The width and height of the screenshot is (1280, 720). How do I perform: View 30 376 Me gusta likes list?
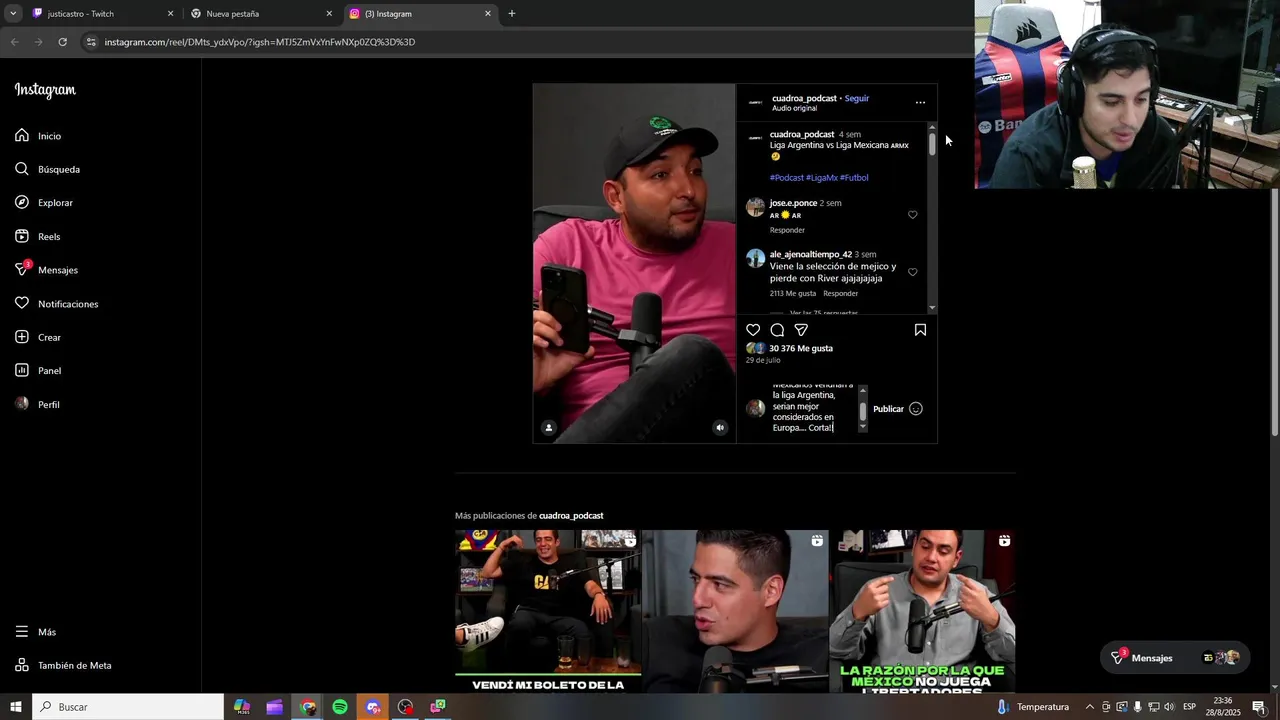click(x=801, y=348)
